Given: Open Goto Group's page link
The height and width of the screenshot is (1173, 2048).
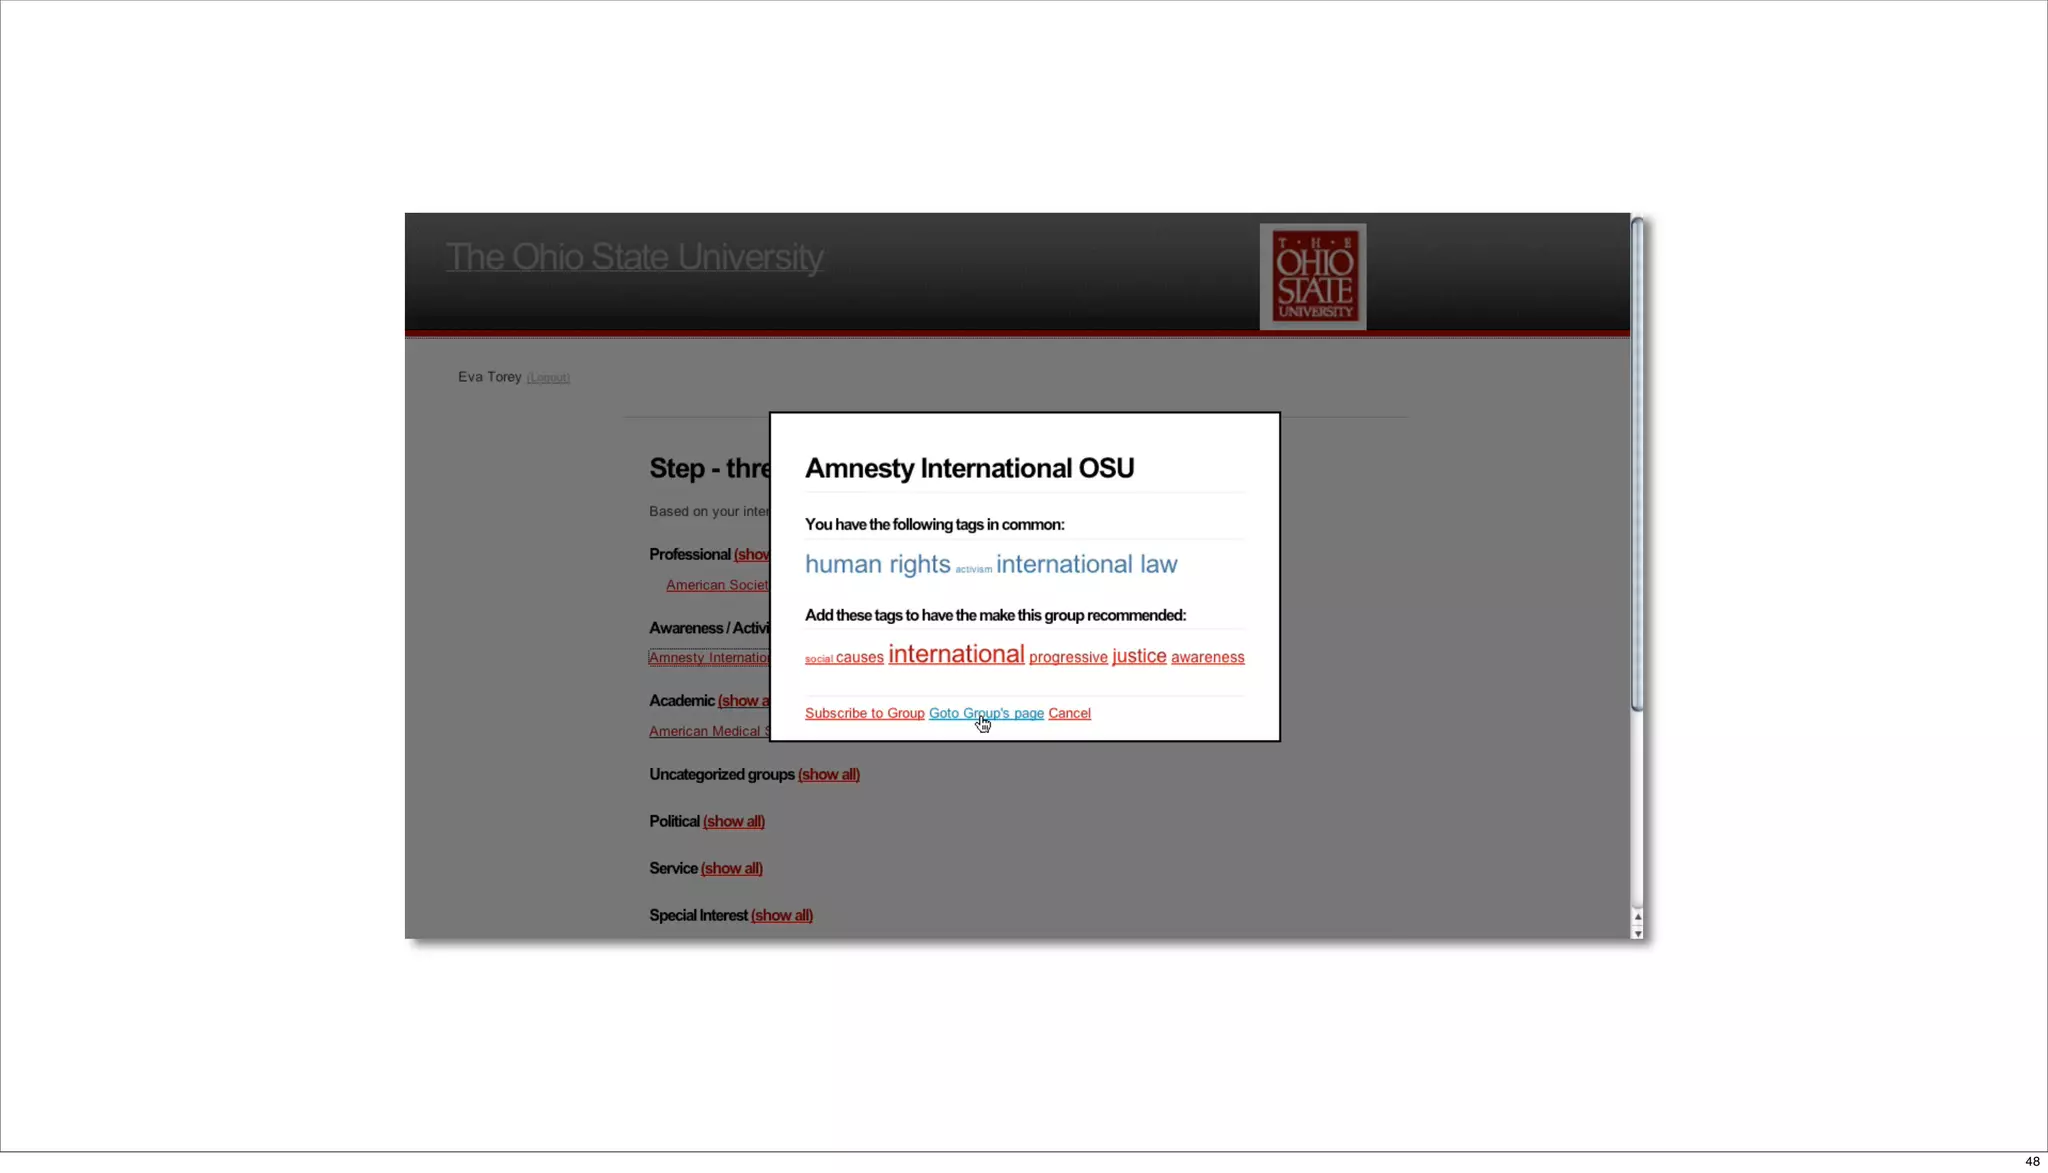Looking at the screenshot, I should [x=985, y=713].
